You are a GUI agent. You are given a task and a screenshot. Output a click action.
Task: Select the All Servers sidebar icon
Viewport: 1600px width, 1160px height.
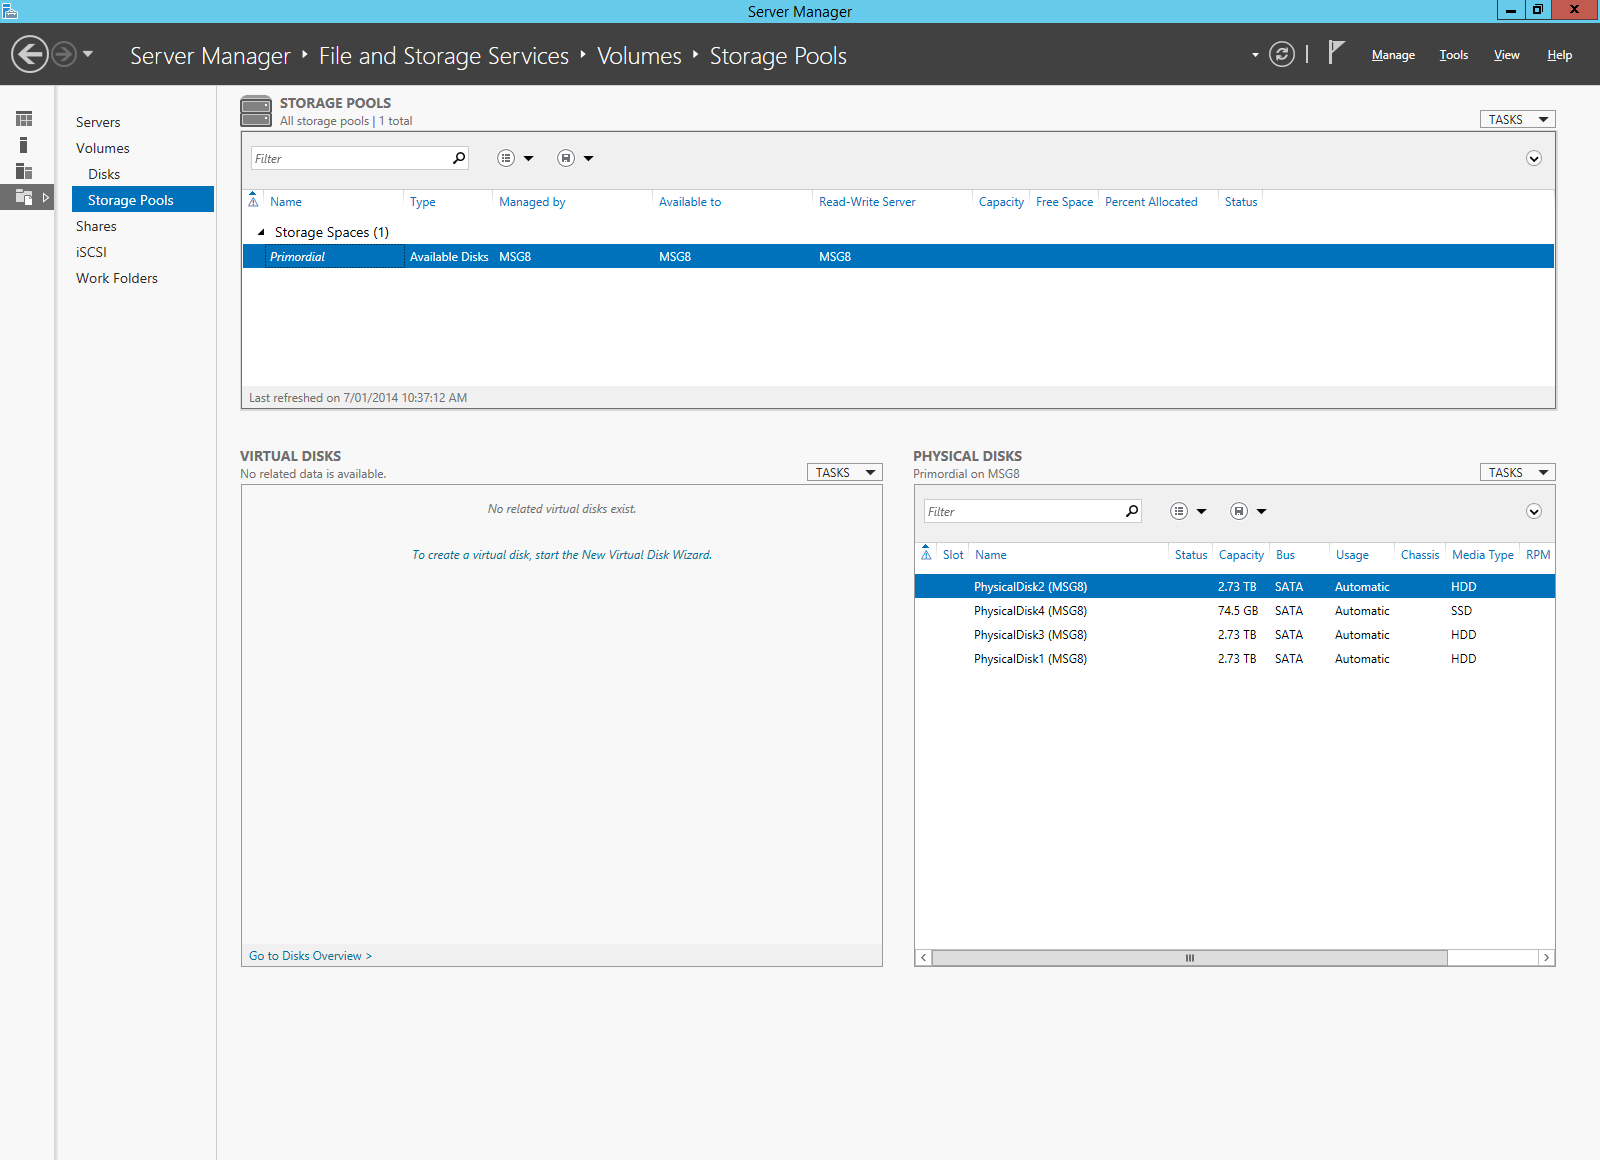(x=24, y=171)
